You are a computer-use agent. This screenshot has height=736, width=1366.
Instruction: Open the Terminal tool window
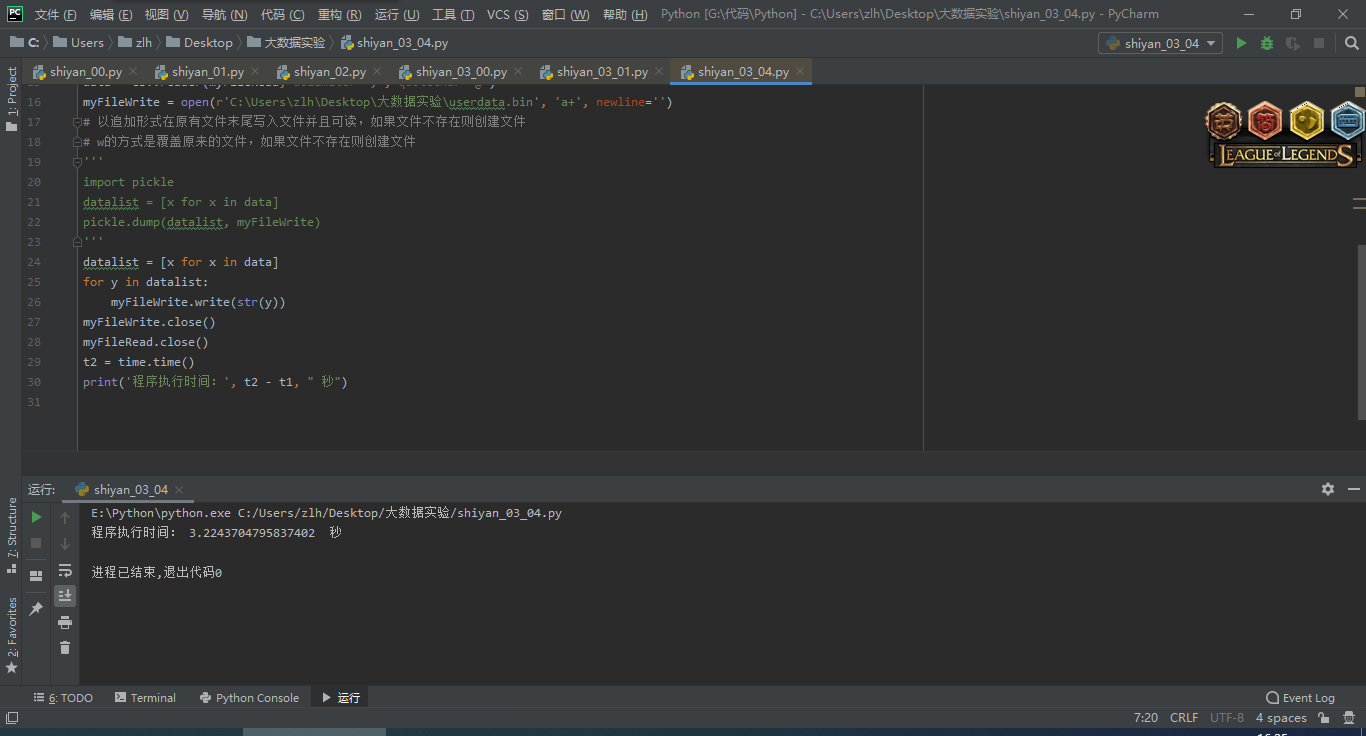(145, 698)
